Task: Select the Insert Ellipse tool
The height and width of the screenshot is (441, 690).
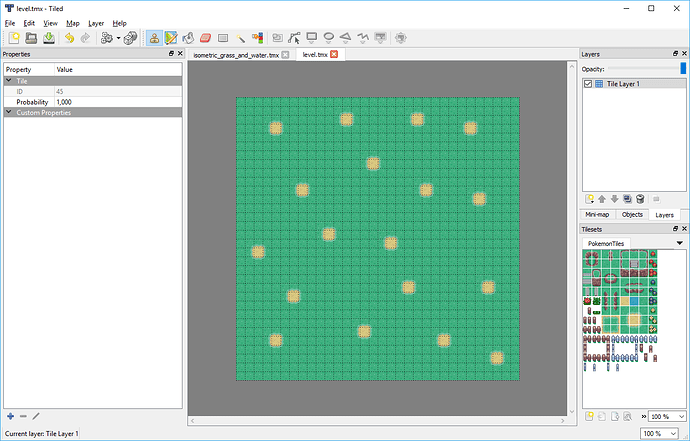Action: (329, 38)
